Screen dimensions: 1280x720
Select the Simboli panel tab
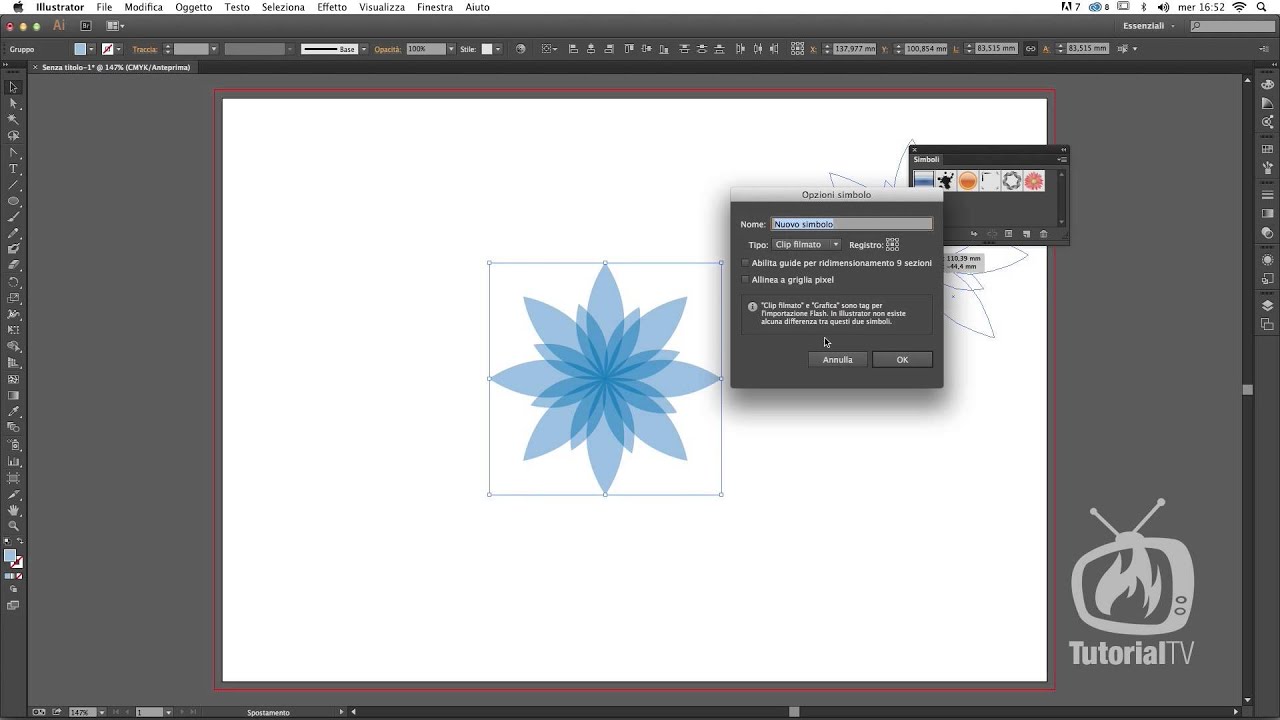(x=927, y=159)
